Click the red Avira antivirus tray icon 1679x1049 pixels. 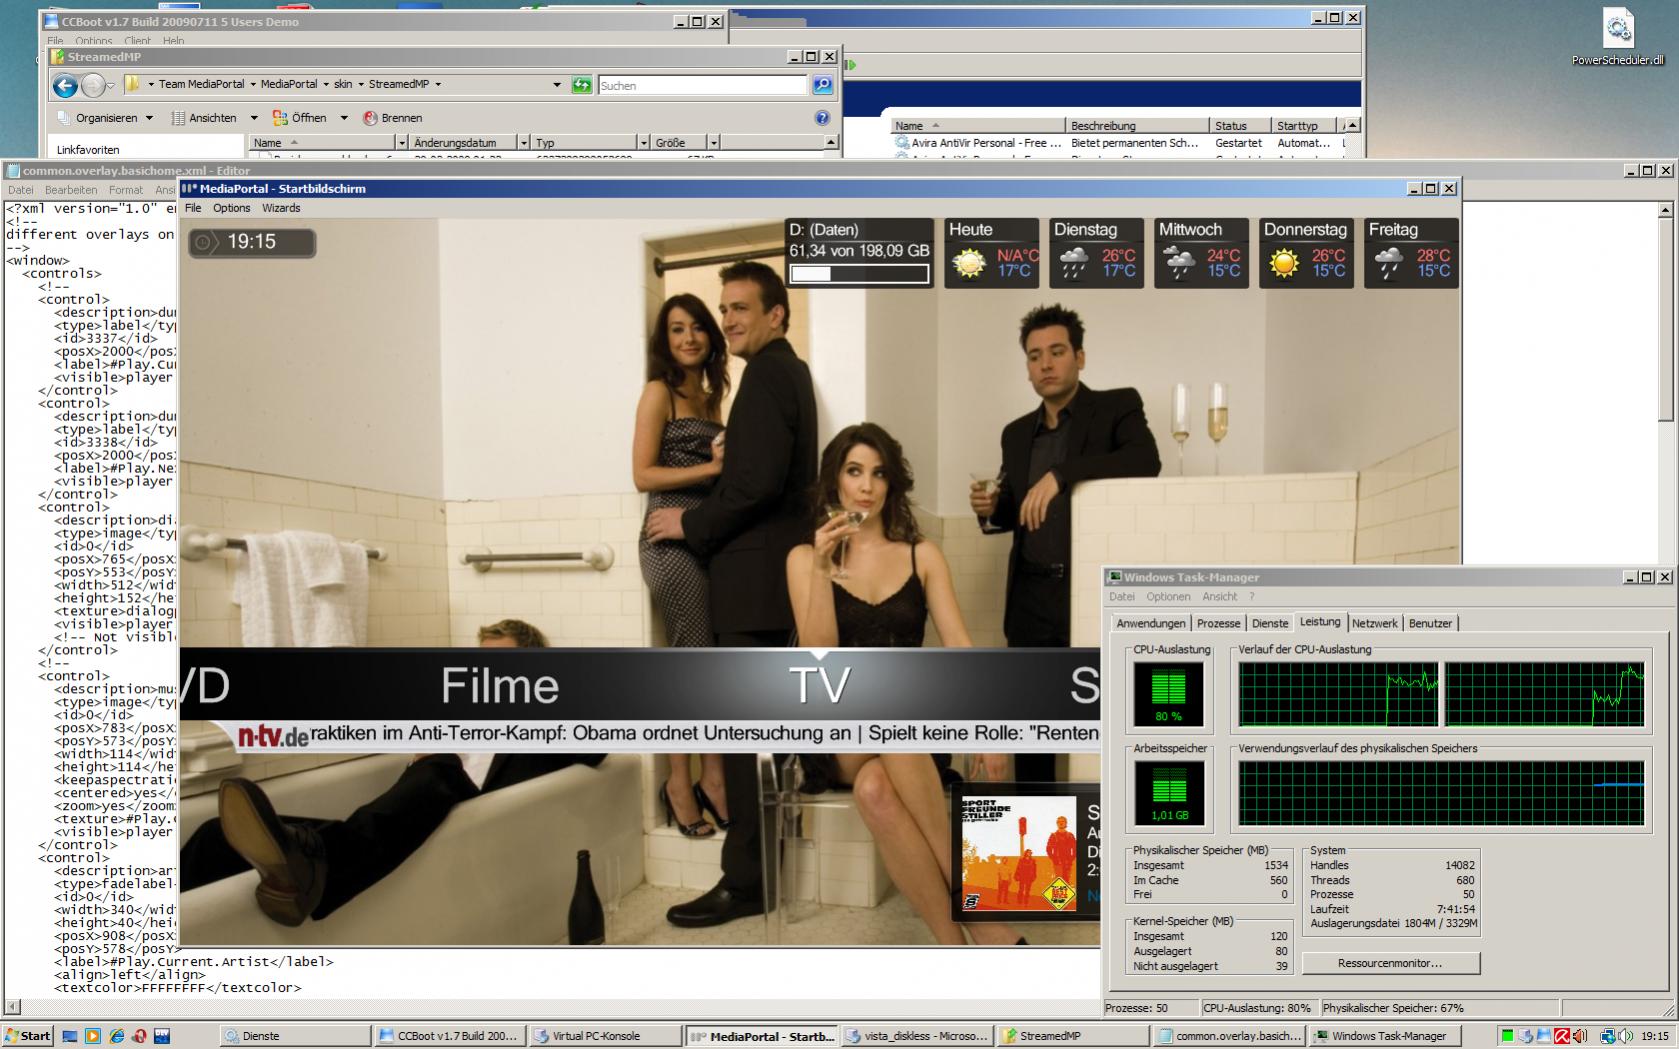click(1561, 1036)
